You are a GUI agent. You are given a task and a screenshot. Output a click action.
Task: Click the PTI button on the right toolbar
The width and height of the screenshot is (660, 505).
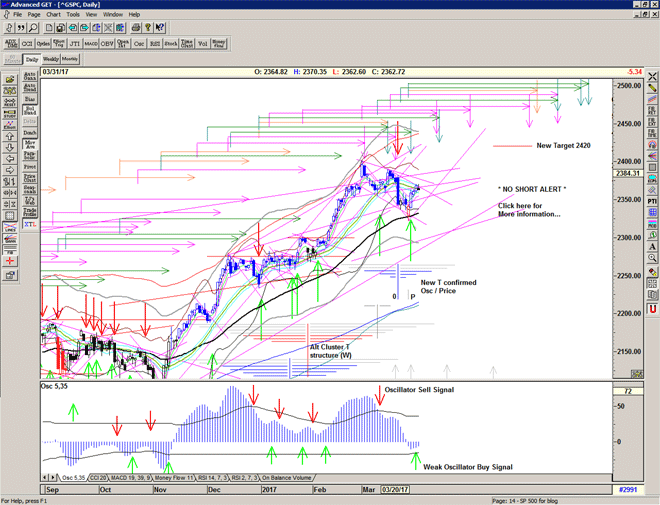[x=652, y=201]
